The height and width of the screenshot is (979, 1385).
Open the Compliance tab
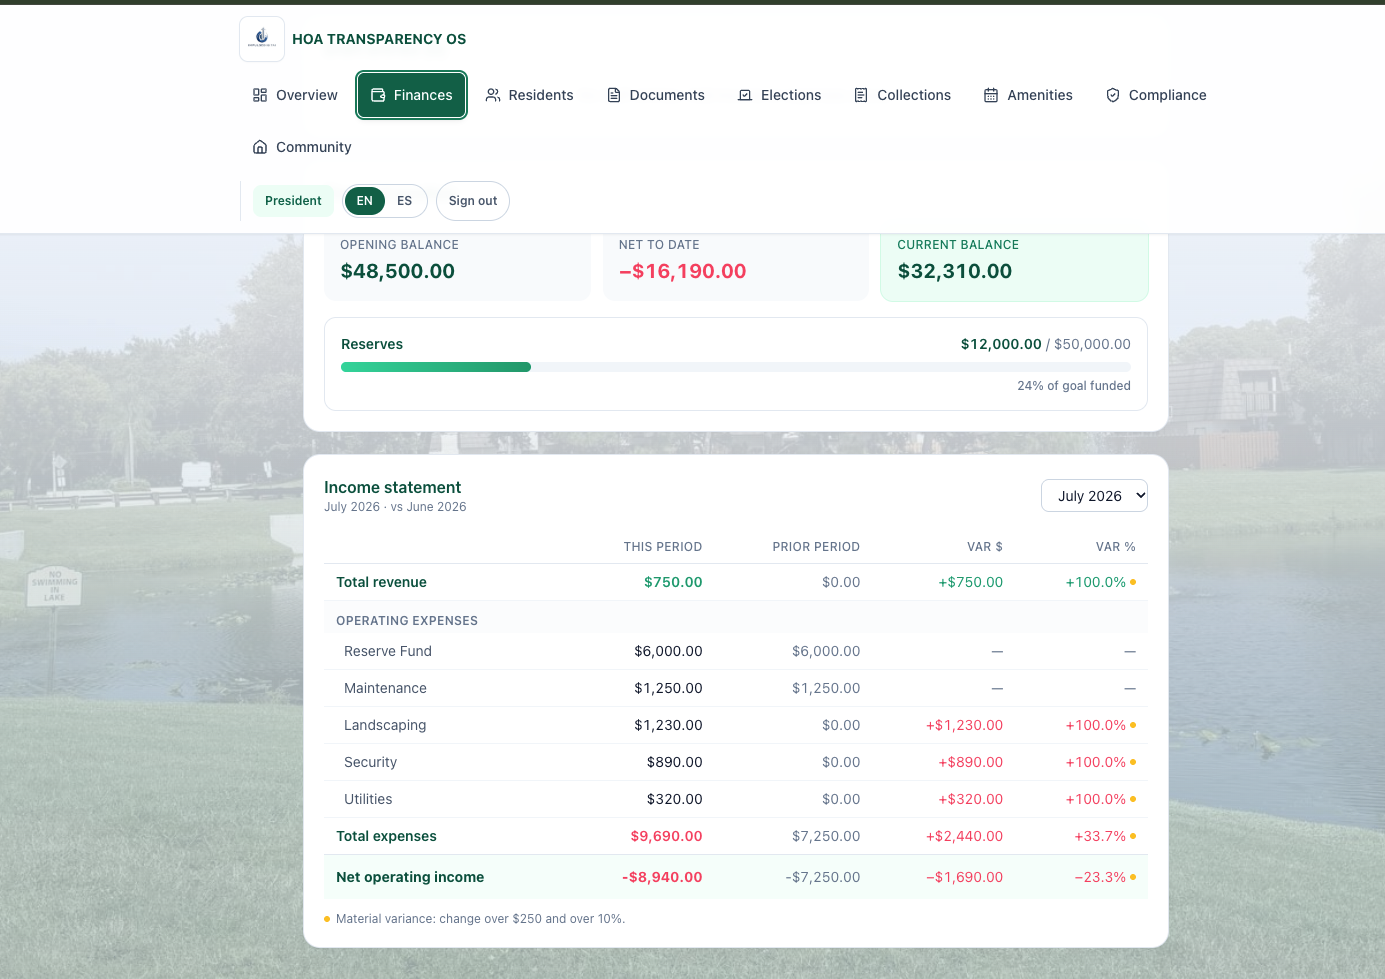click(x=1156, y=95)
